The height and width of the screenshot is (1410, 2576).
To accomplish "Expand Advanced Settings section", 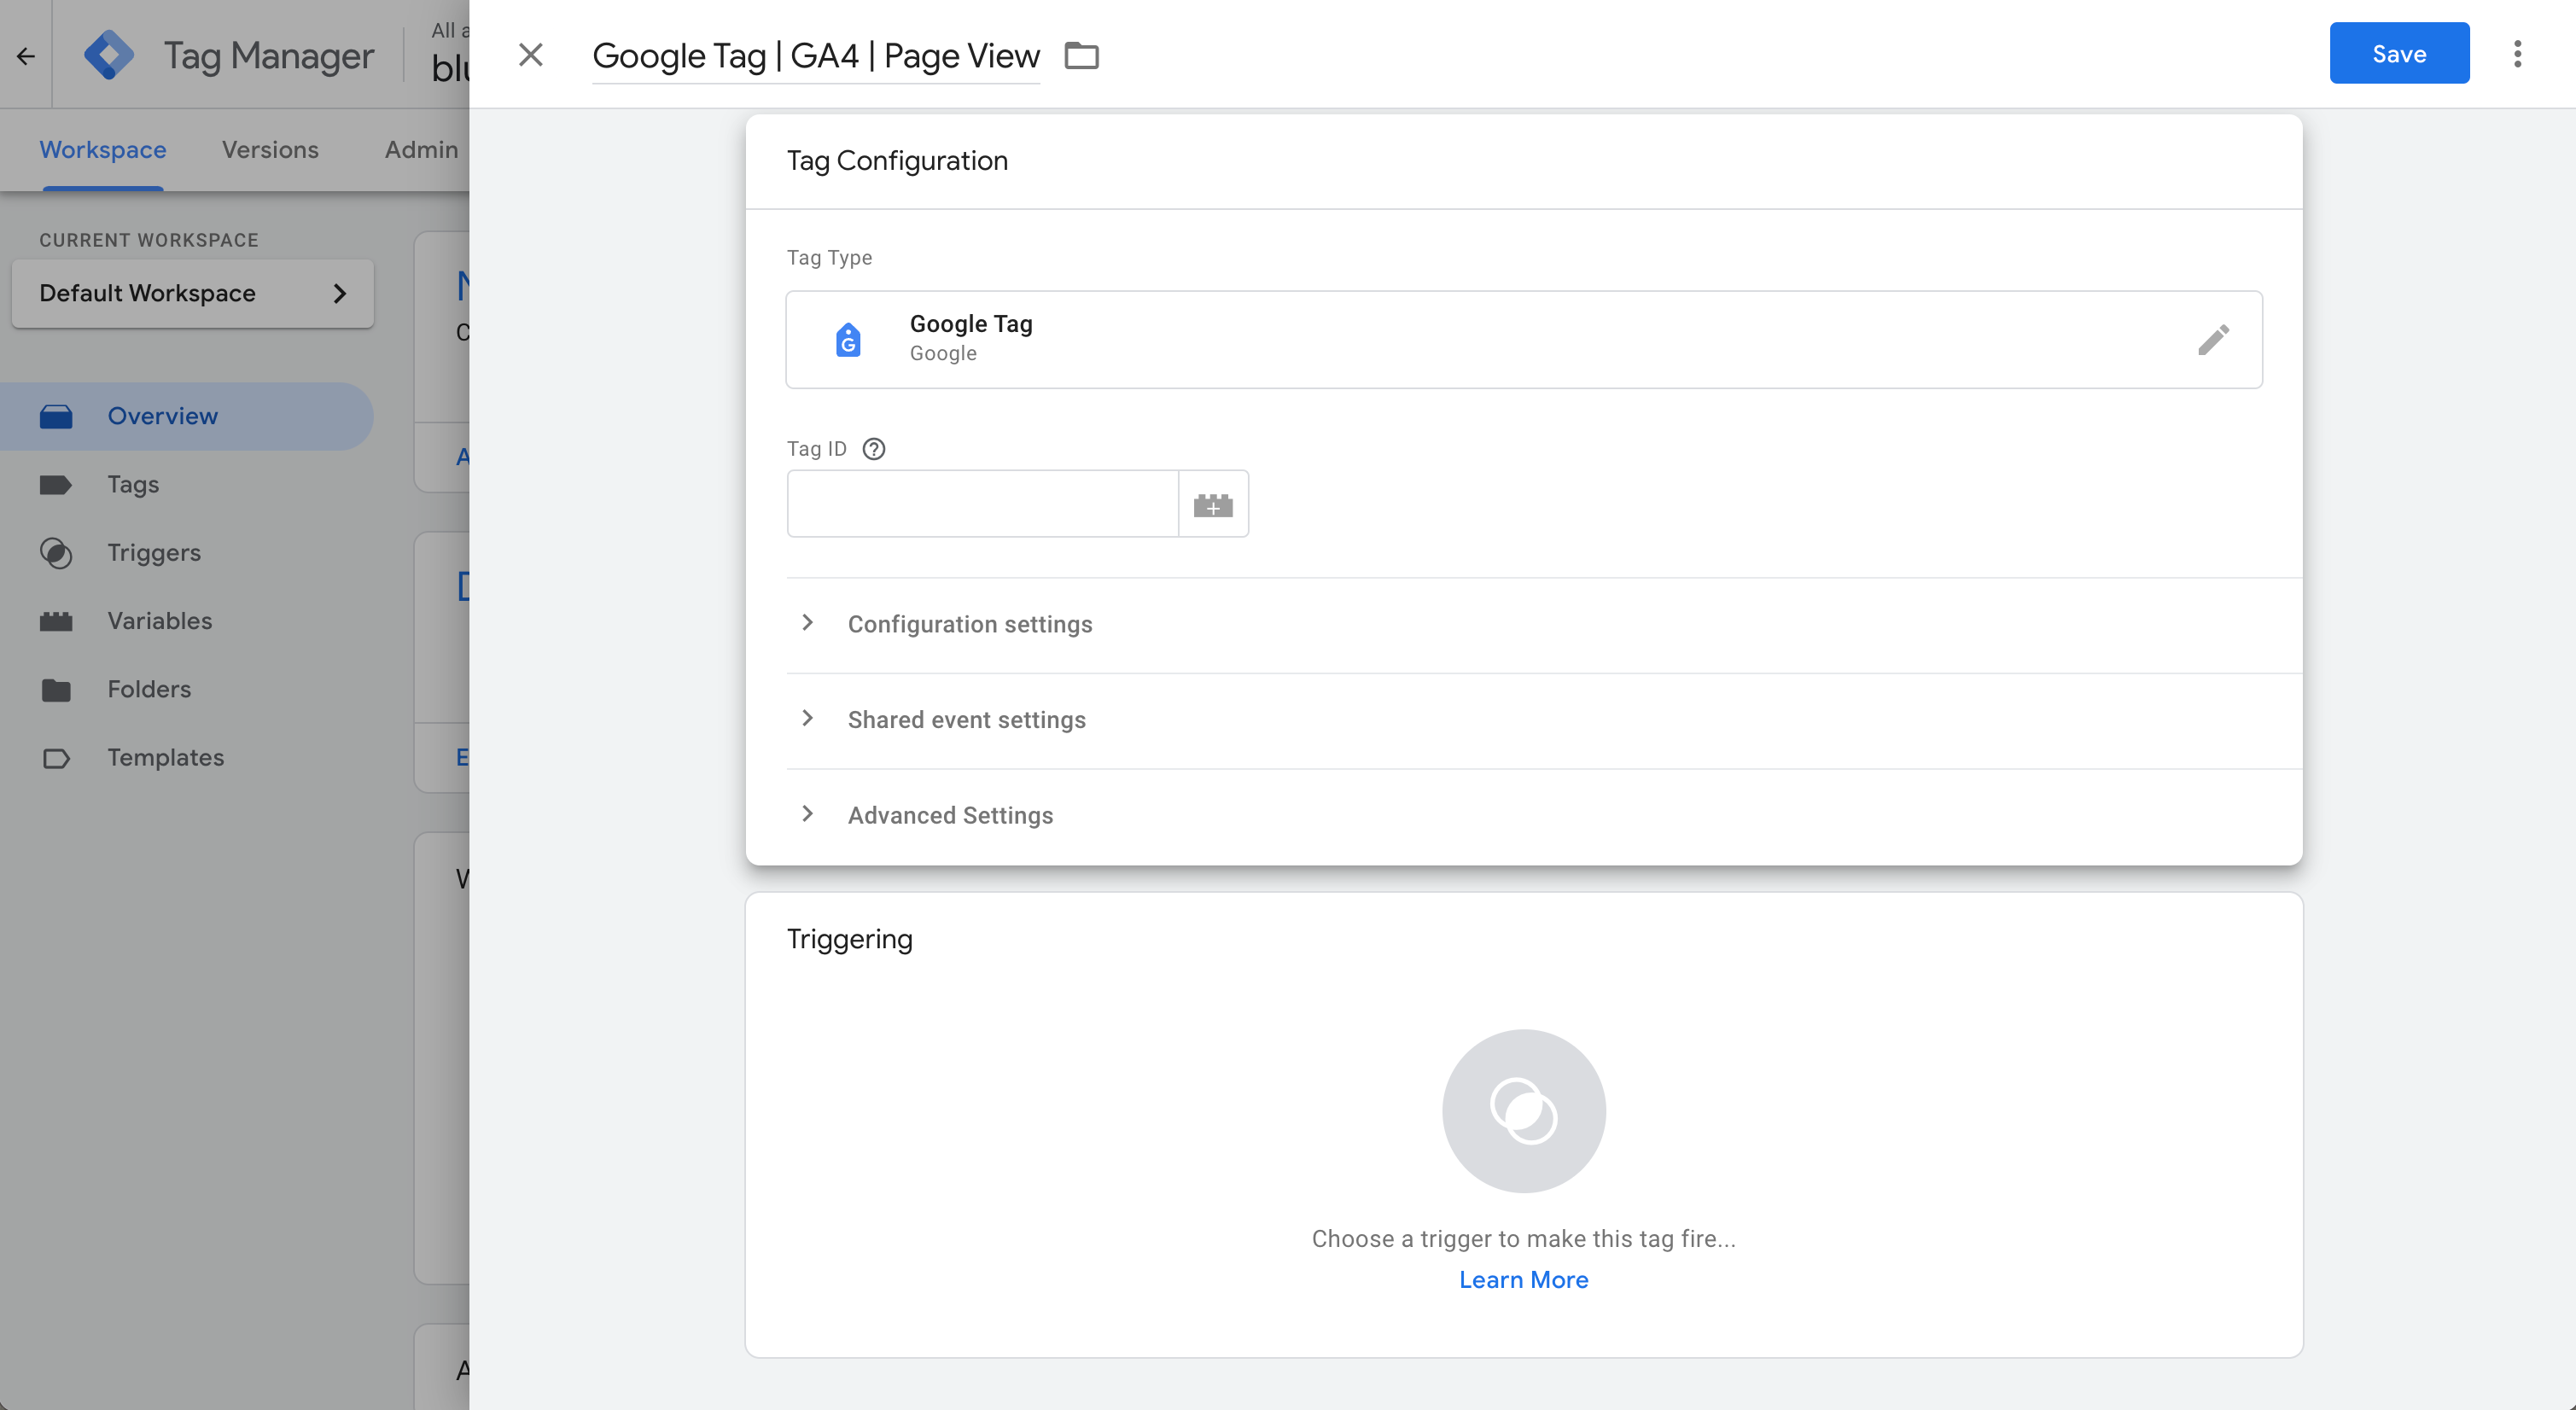I will (1544, 816).
